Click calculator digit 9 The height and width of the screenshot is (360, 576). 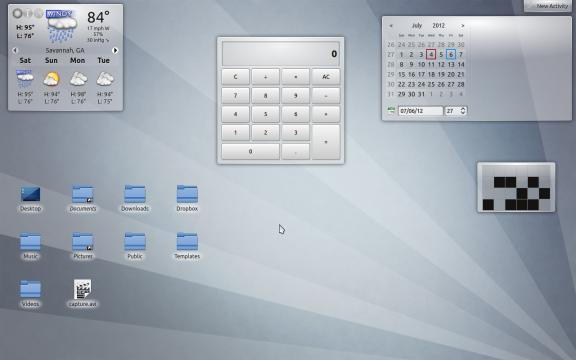click(296, 96)
